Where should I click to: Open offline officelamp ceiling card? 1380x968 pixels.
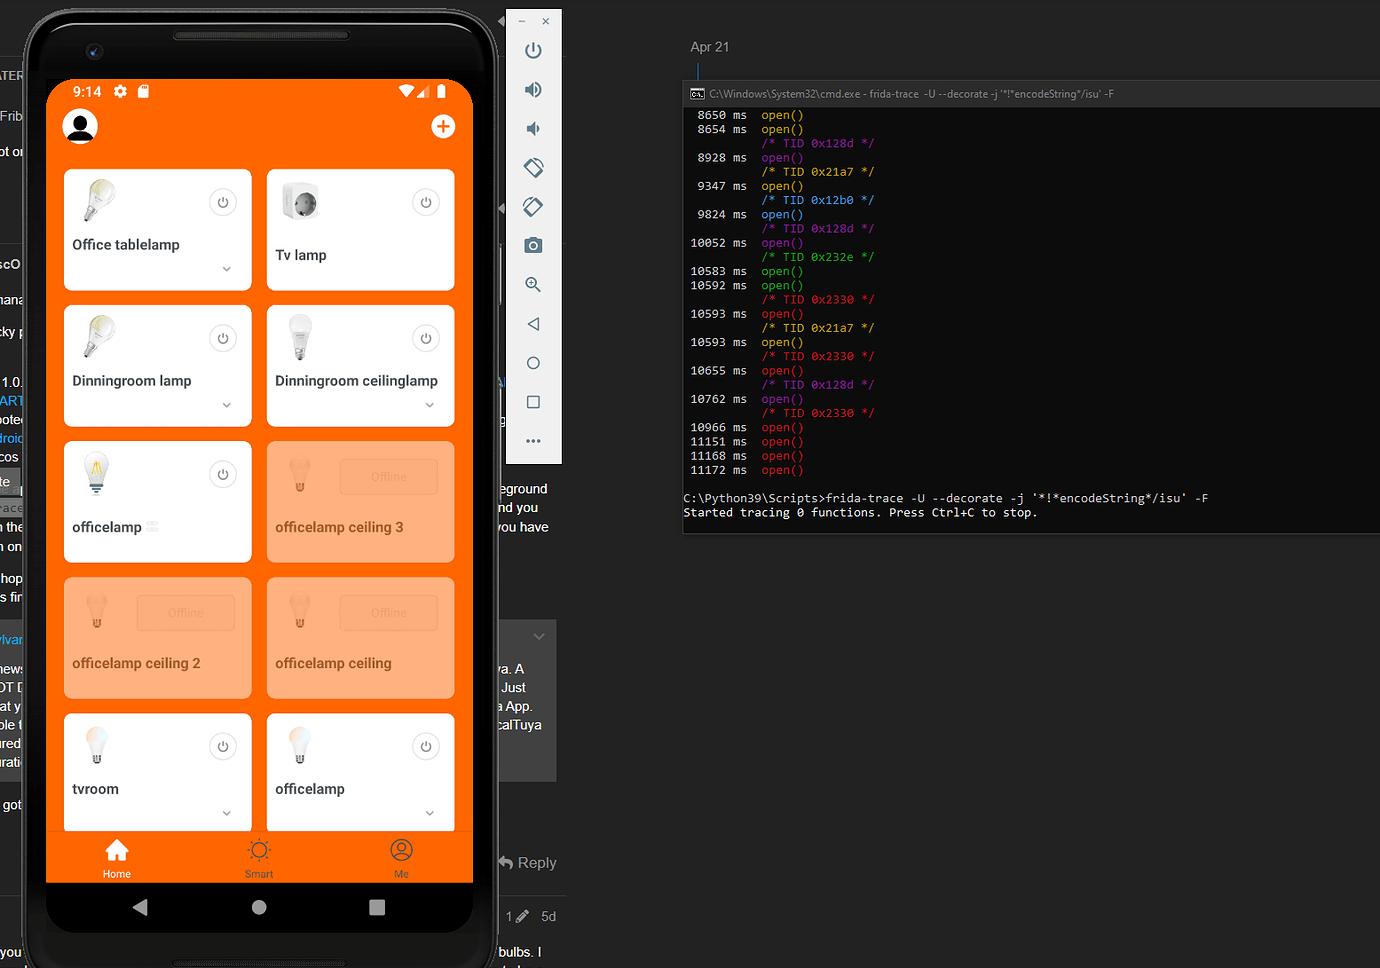click(x=360, y=638)
